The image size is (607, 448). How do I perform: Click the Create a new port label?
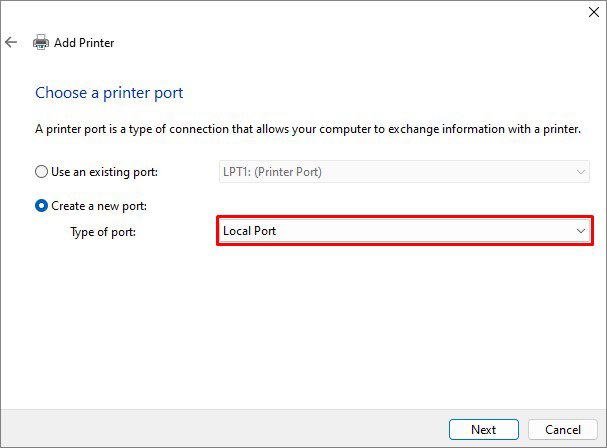point(99,206)
